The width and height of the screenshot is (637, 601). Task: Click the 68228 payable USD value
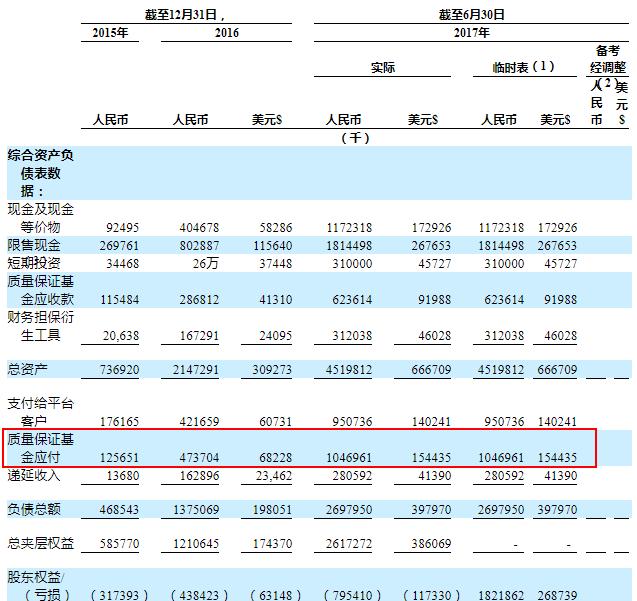coord(275,458)
